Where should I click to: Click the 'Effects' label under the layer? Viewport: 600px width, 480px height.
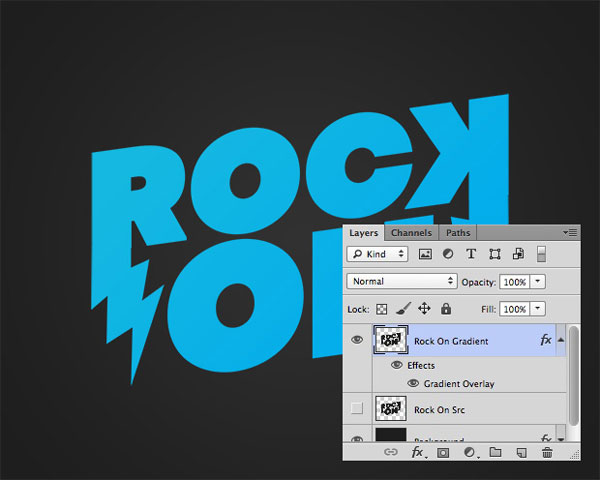(421, 366)
